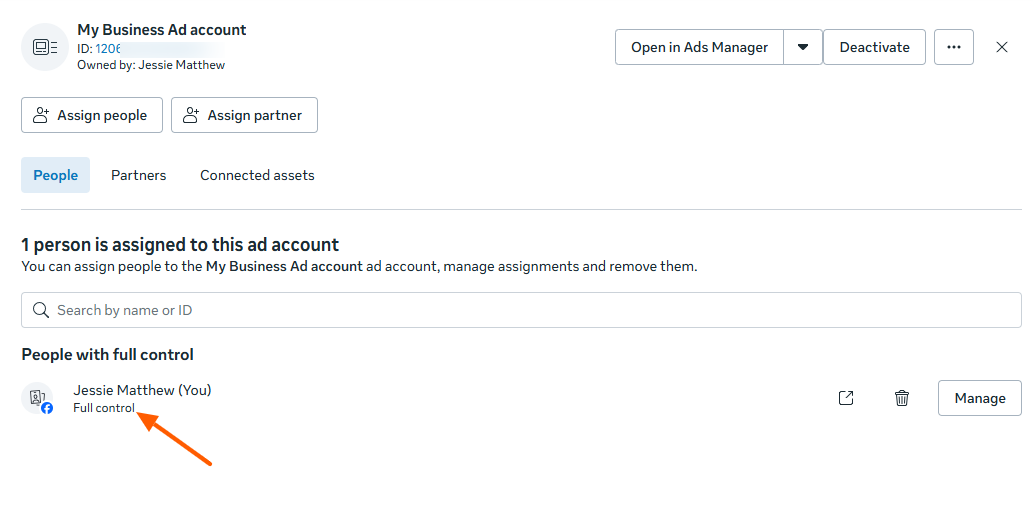The width and height of the screenshot is (1033, 505).
Task: Click the Deactivate button
Action: 874,47
